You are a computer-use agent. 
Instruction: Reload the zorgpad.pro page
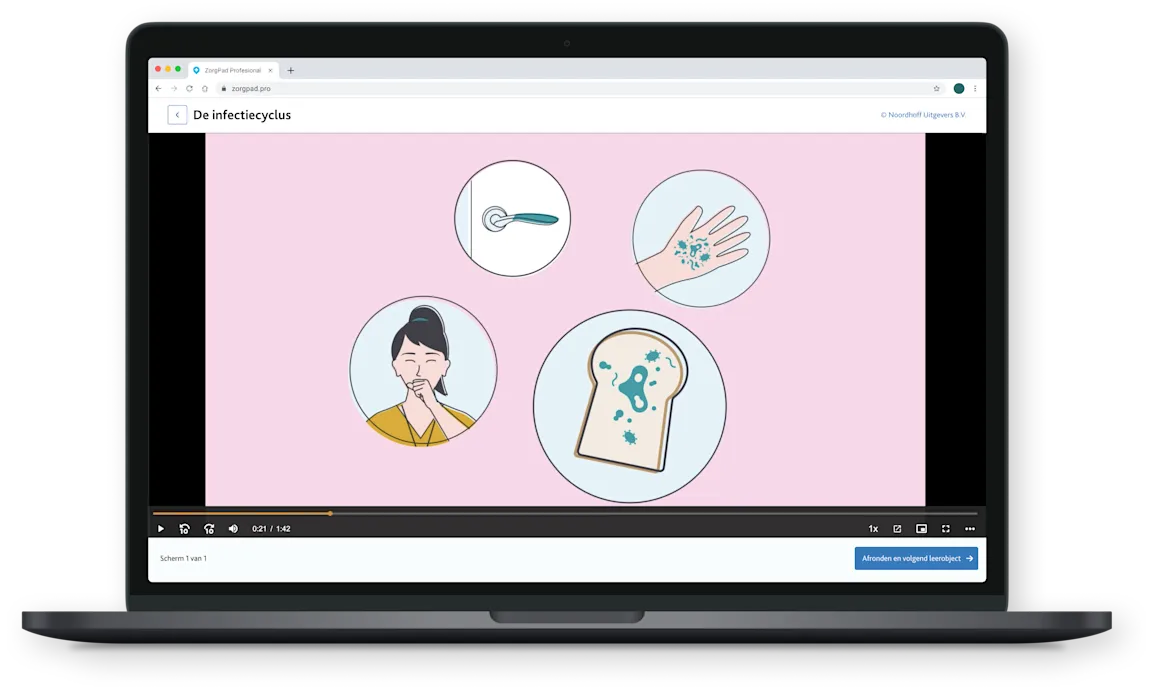click(189, 88)
